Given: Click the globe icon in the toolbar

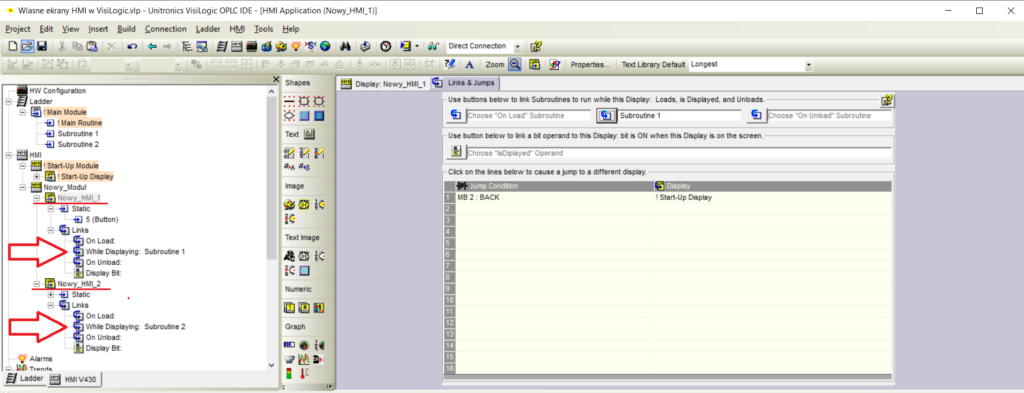Looking at the screenshot, I should (x=325, y=46).
